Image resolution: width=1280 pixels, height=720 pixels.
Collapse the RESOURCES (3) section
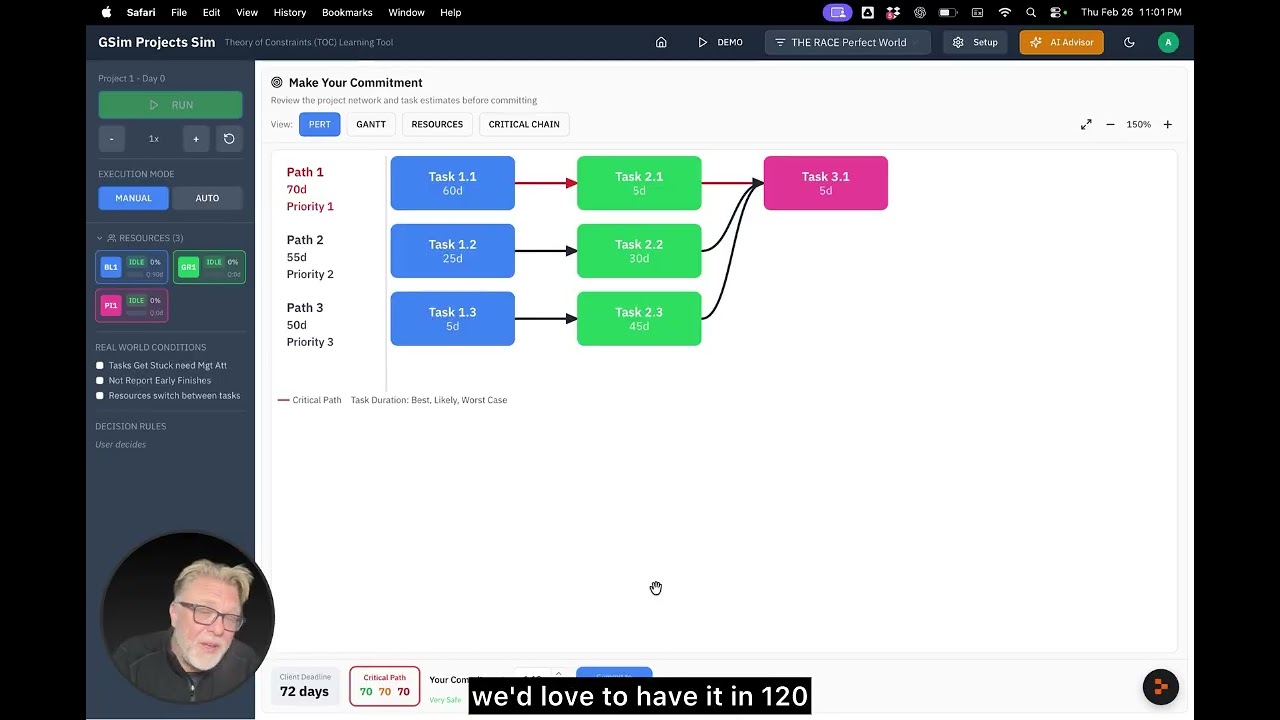140,238
